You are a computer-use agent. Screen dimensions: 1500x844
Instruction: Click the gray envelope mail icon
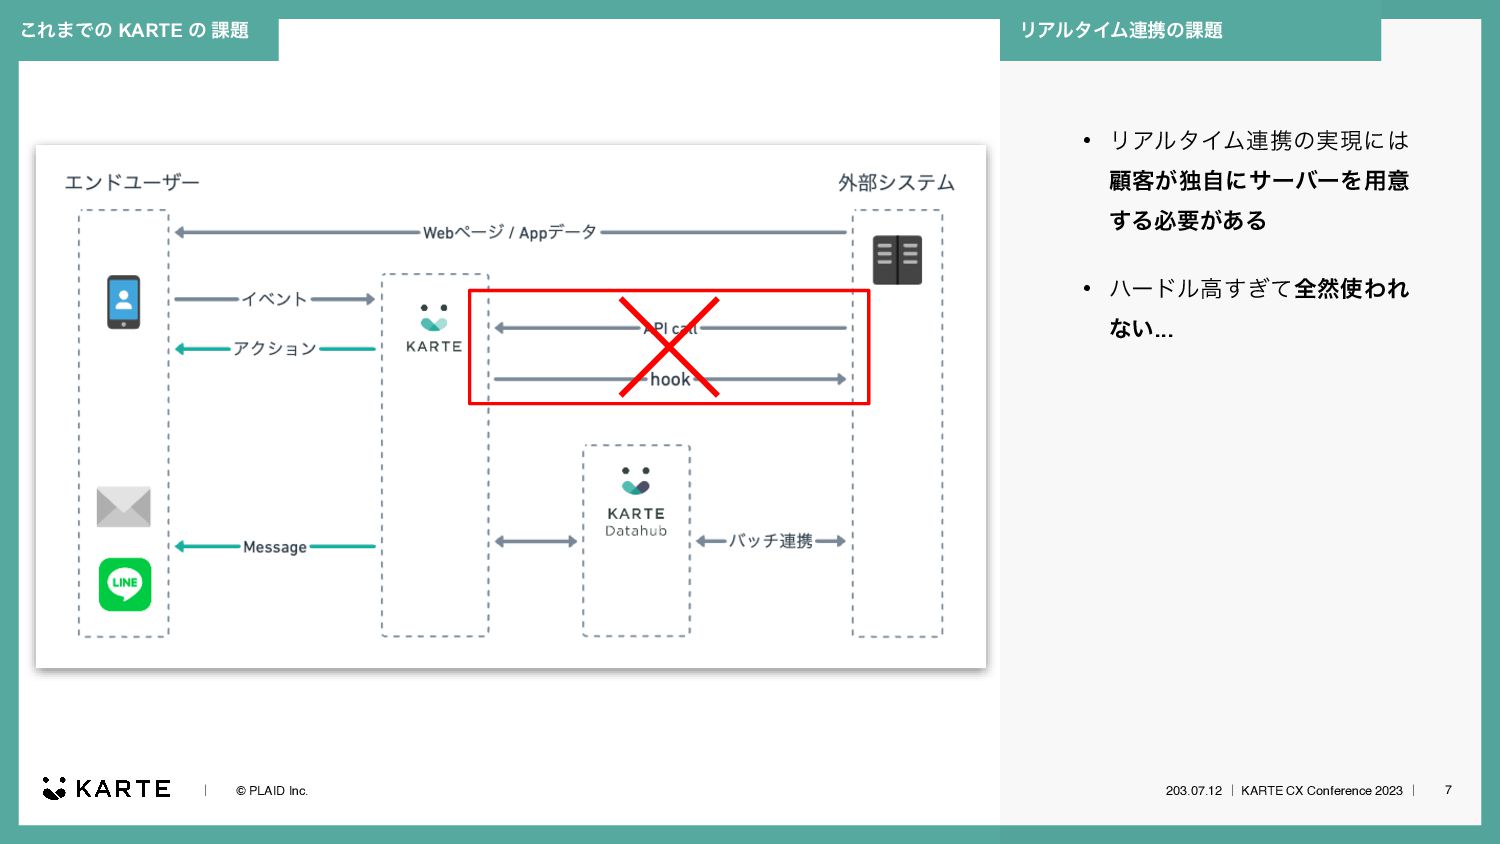(124, 507)
